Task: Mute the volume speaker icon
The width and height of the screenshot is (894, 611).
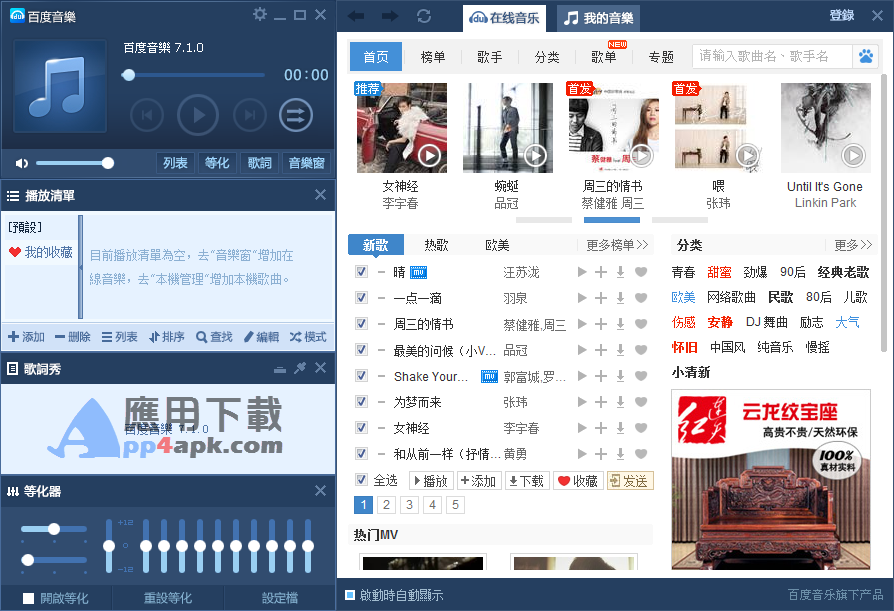Action: tap(22, 164)
